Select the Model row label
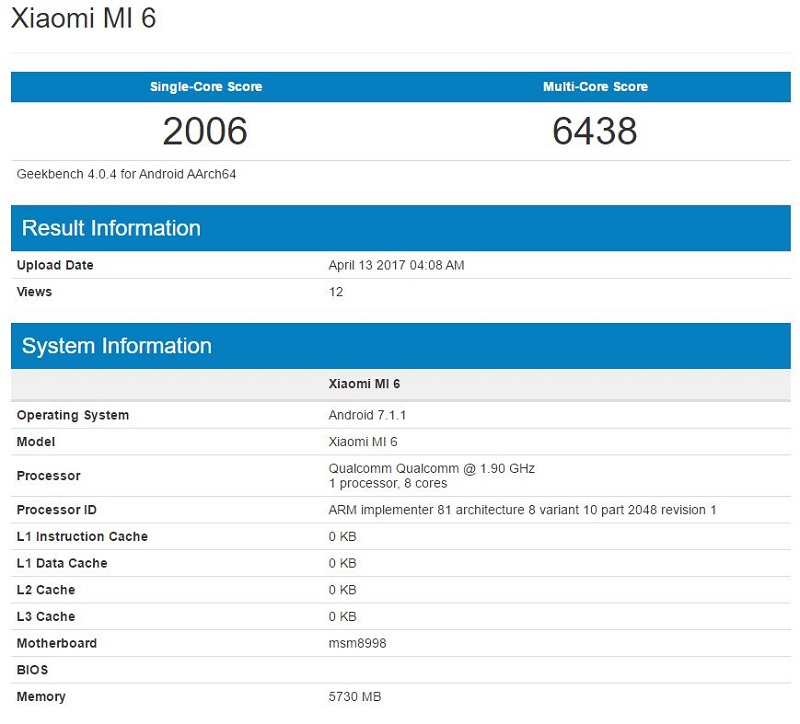 38,442
